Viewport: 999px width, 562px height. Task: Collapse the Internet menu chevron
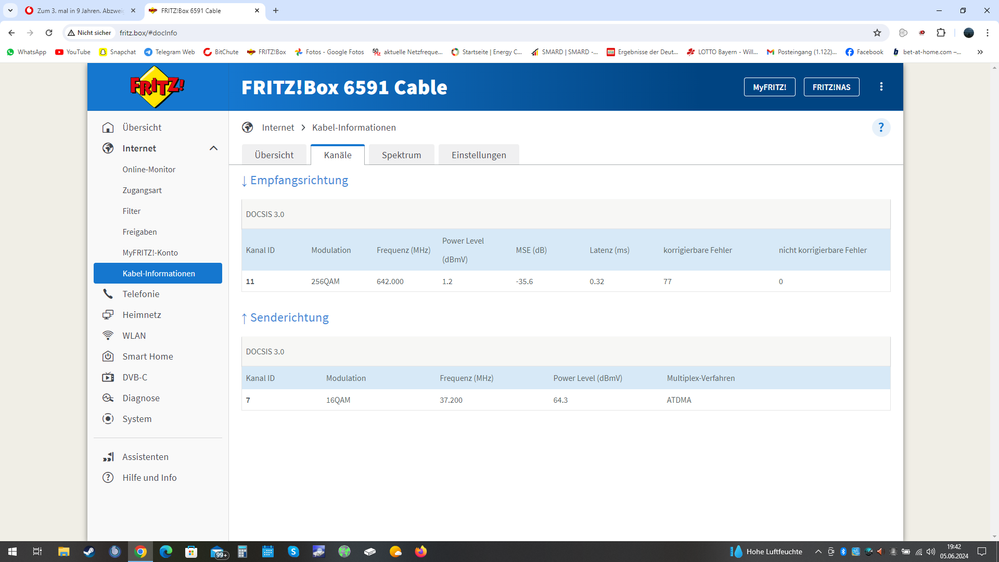click(x=213, y=148)
